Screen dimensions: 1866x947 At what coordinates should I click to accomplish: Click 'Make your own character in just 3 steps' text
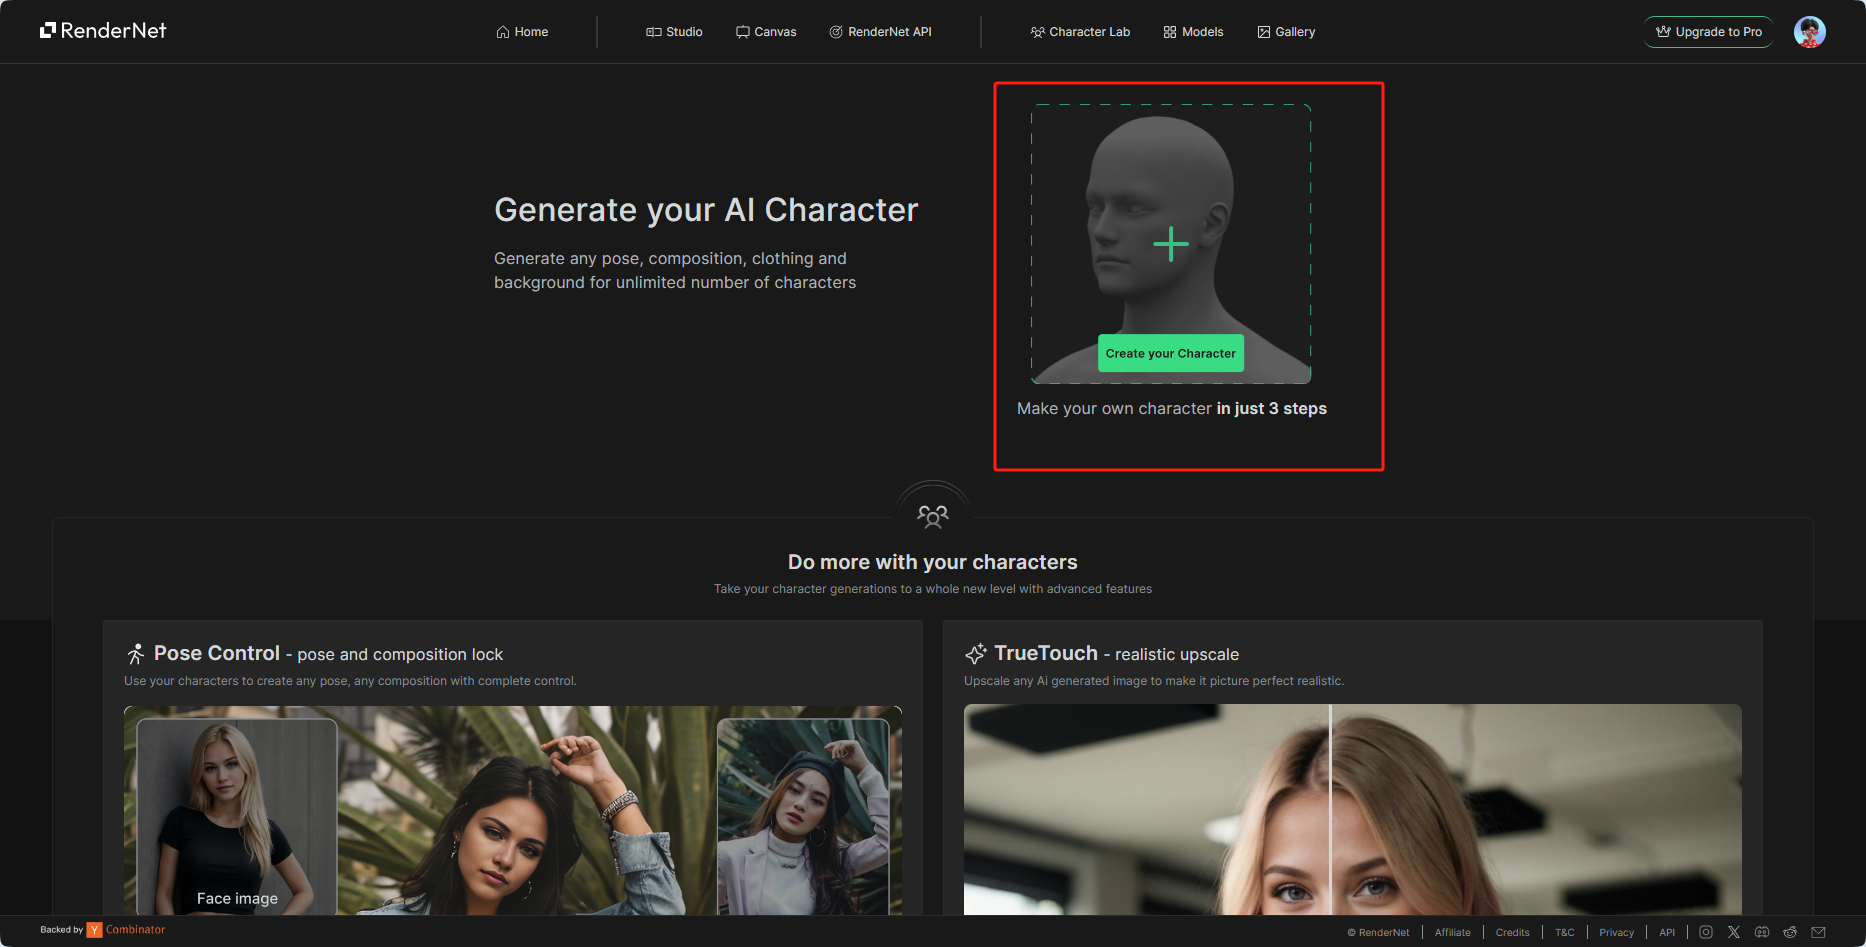tap(1172, 408)
